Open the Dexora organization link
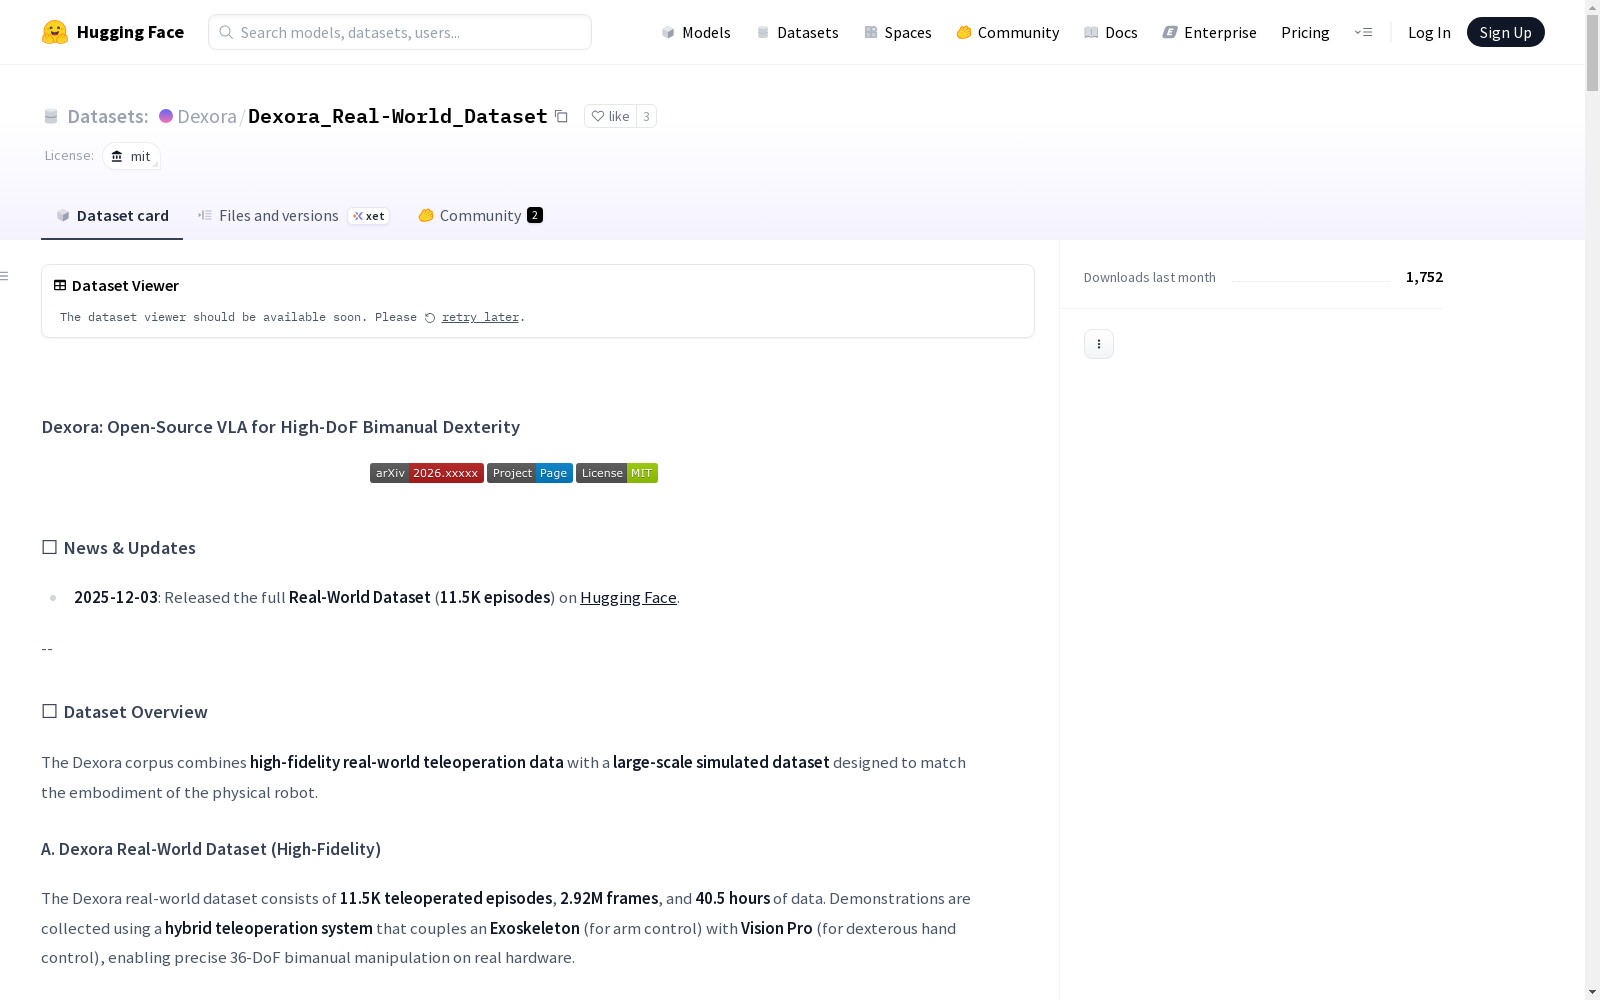 point(207,116)
